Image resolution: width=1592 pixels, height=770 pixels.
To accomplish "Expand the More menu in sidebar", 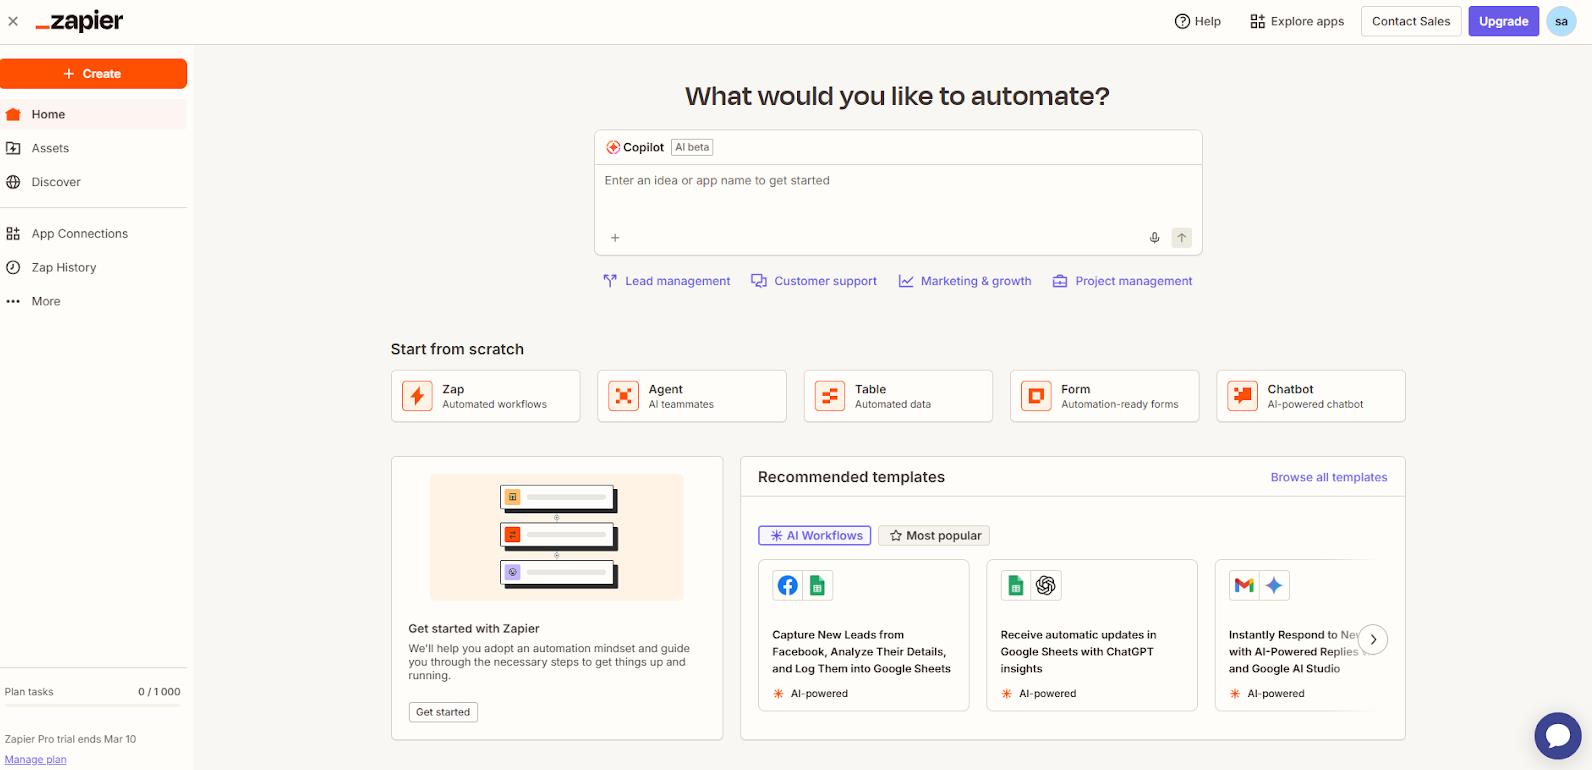I will click(x=93, y=302).
